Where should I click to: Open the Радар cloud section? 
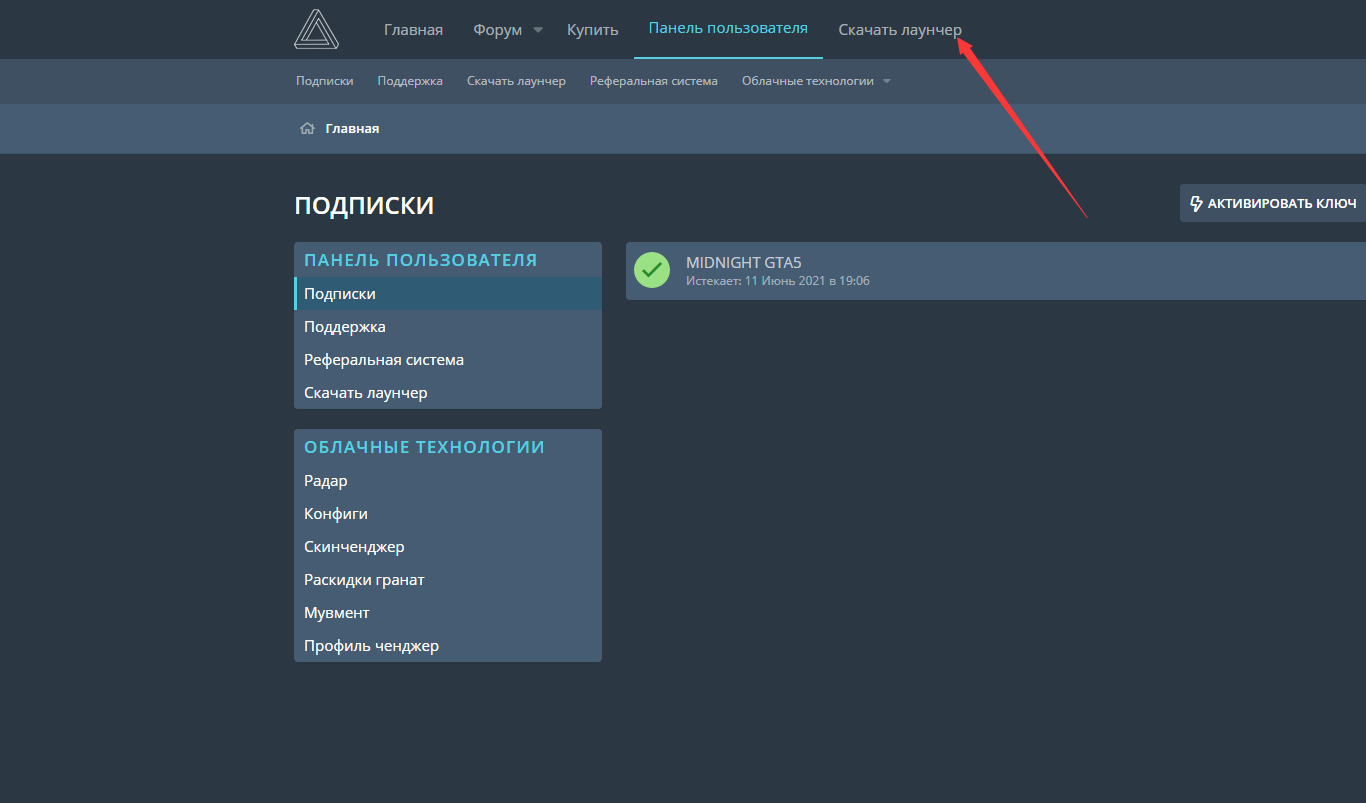(x=448, y=481)
